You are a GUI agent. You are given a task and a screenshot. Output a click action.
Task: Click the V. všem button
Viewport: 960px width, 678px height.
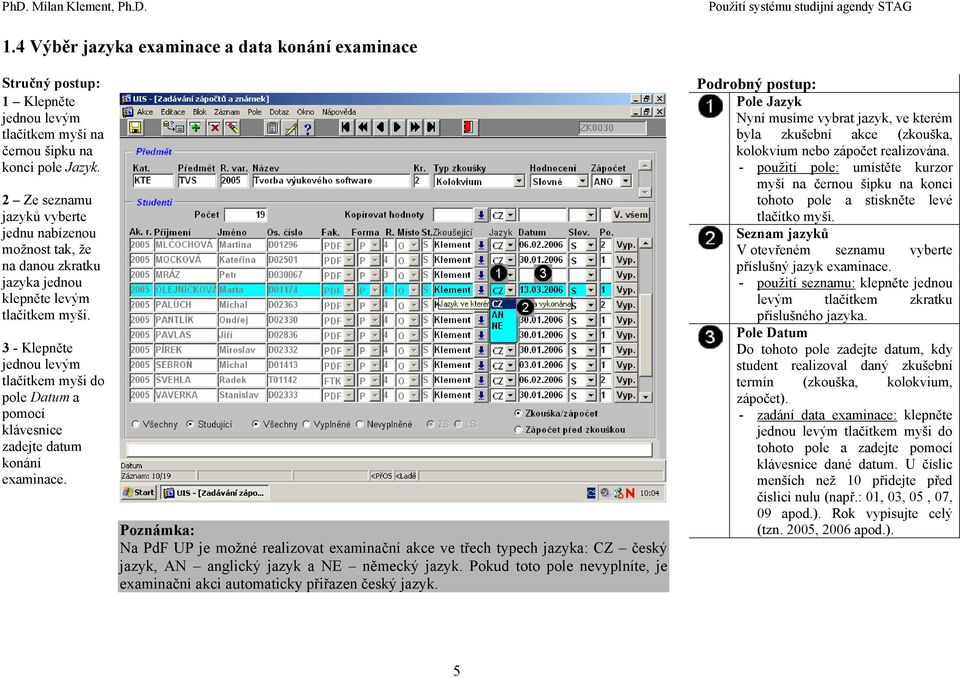point(631,215)
